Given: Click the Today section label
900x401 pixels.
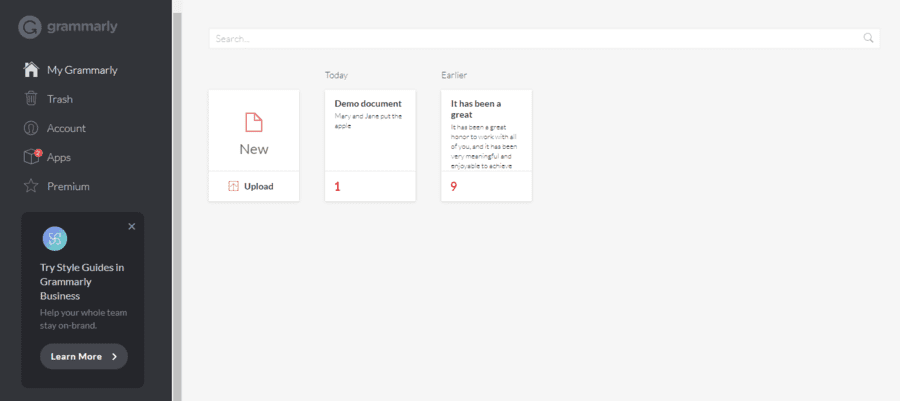Looking at the screenshot, I should [x=336, y=75].
